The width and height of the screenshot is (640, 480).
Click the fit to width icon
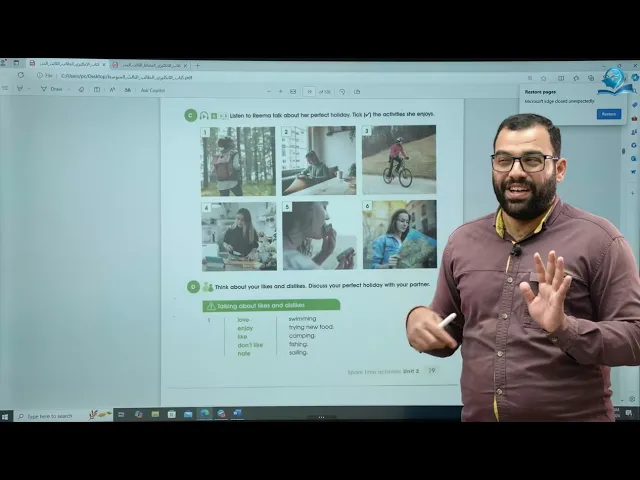[x=293, y=92]
